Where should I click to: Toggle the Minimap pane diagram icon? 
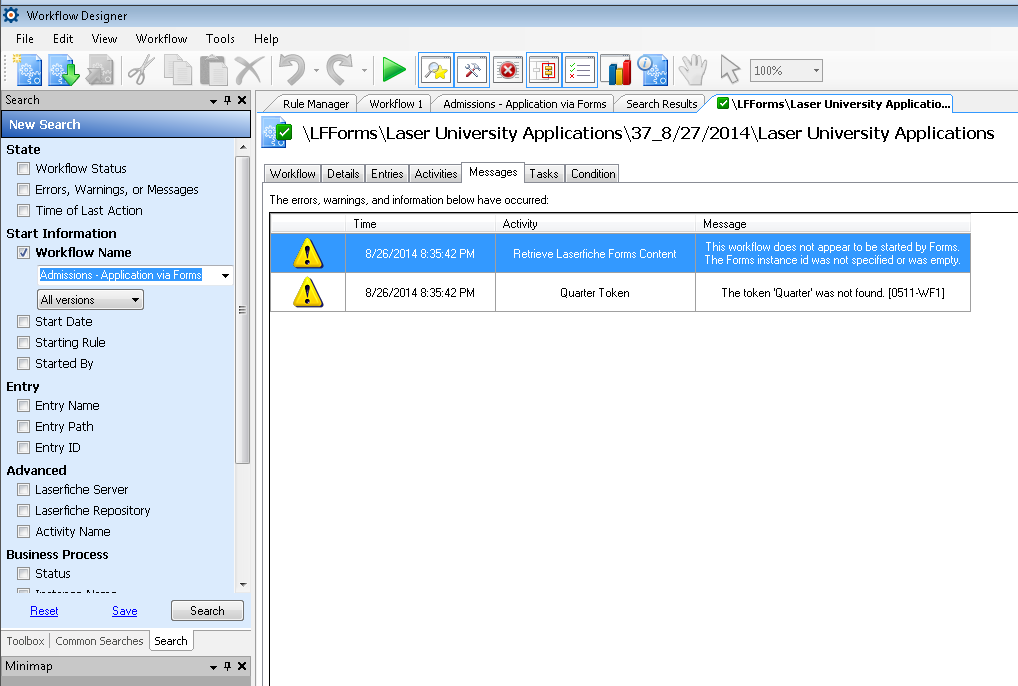coord(543,70)
